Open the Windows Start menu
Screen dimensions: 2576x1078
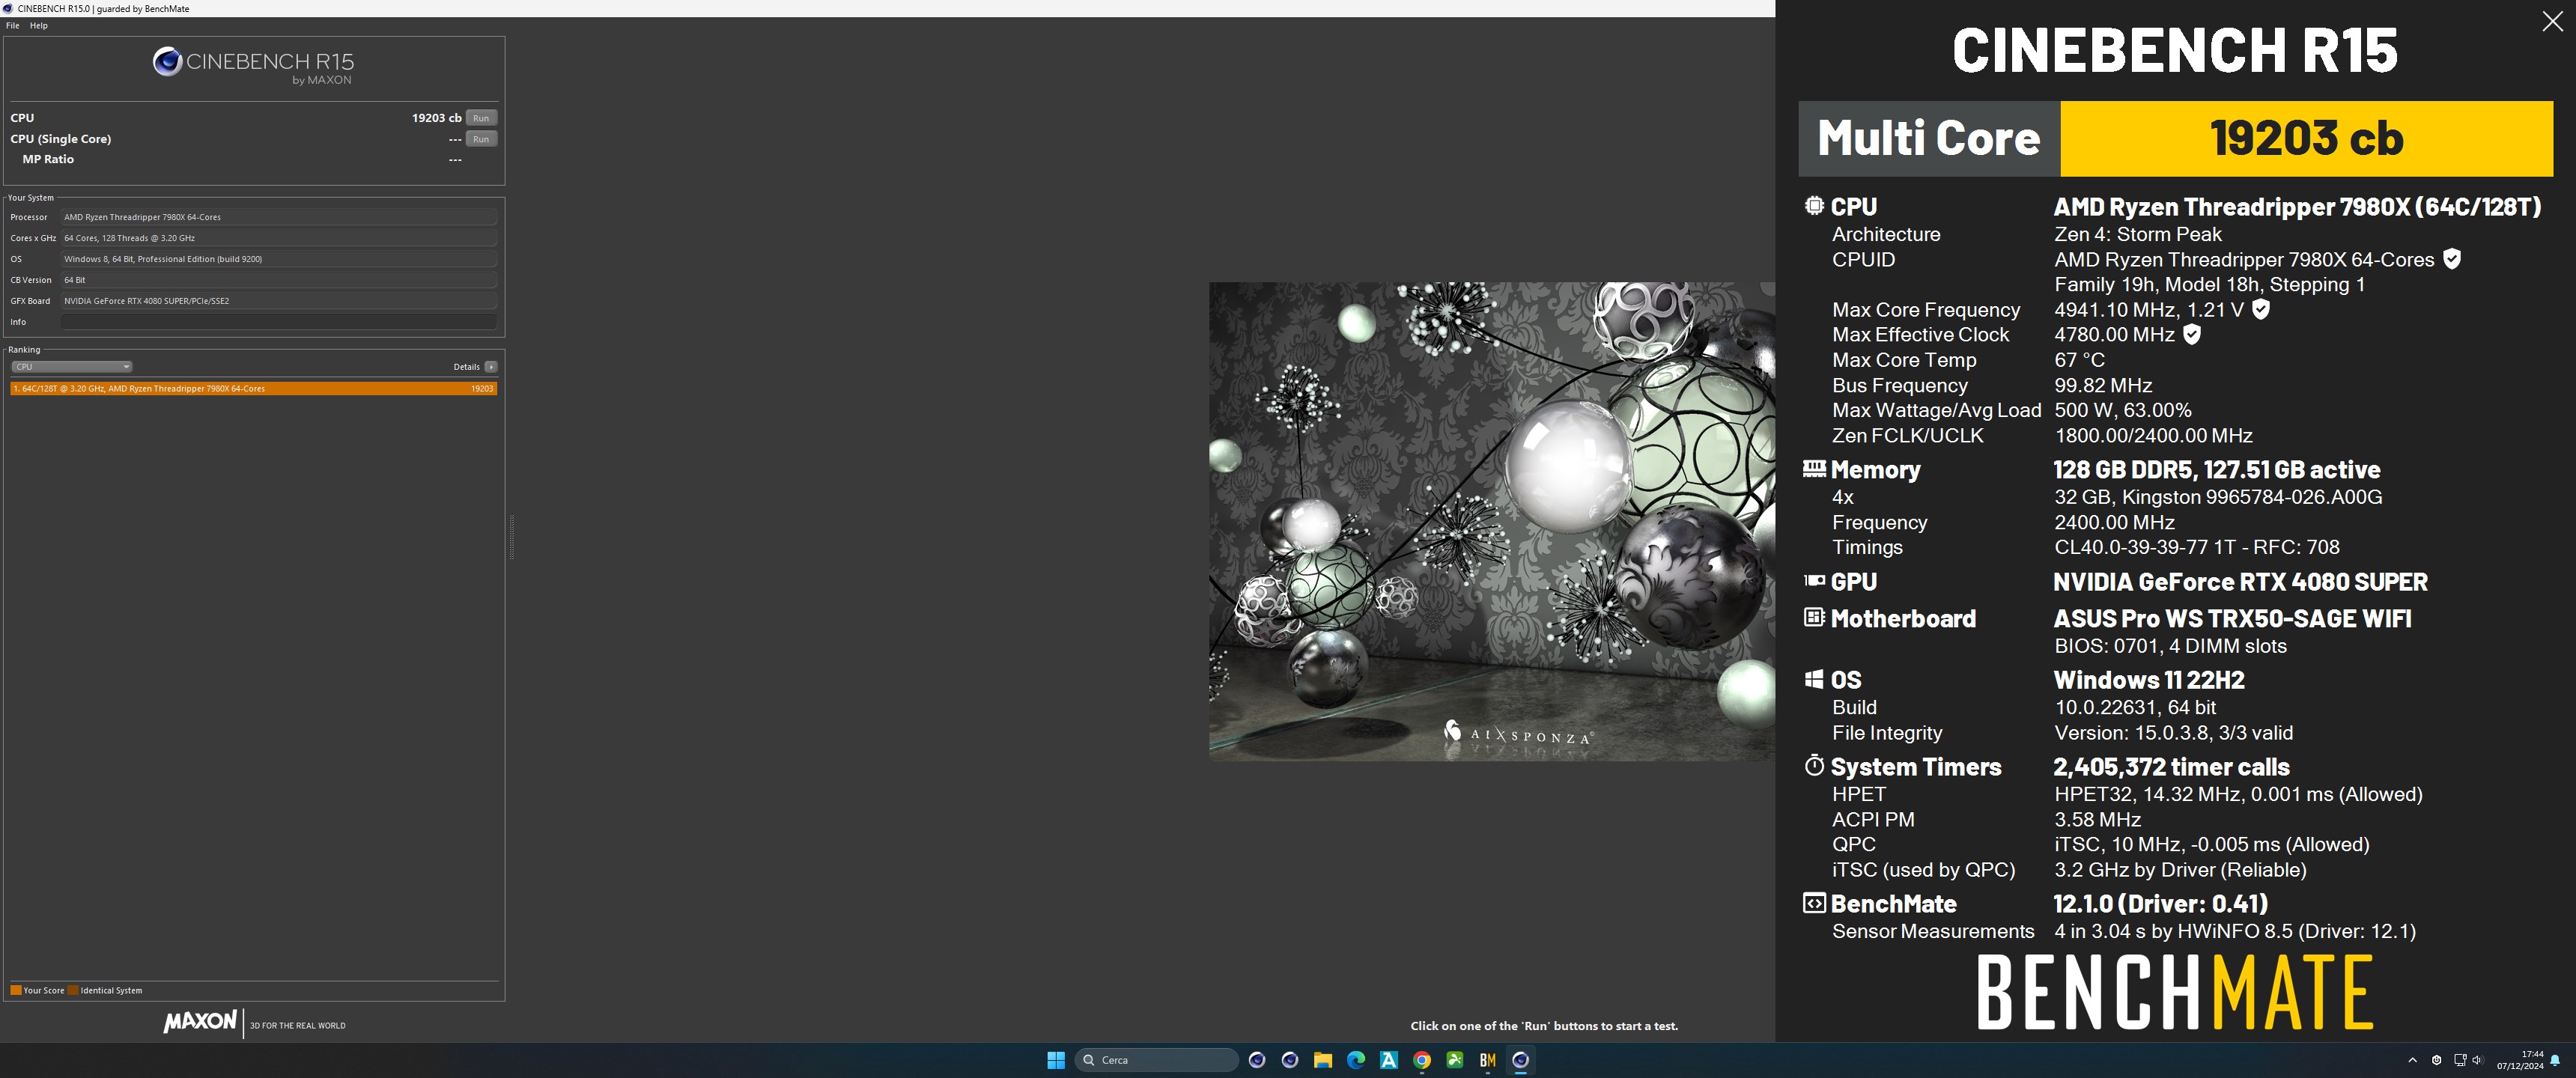(1056, 1060)
